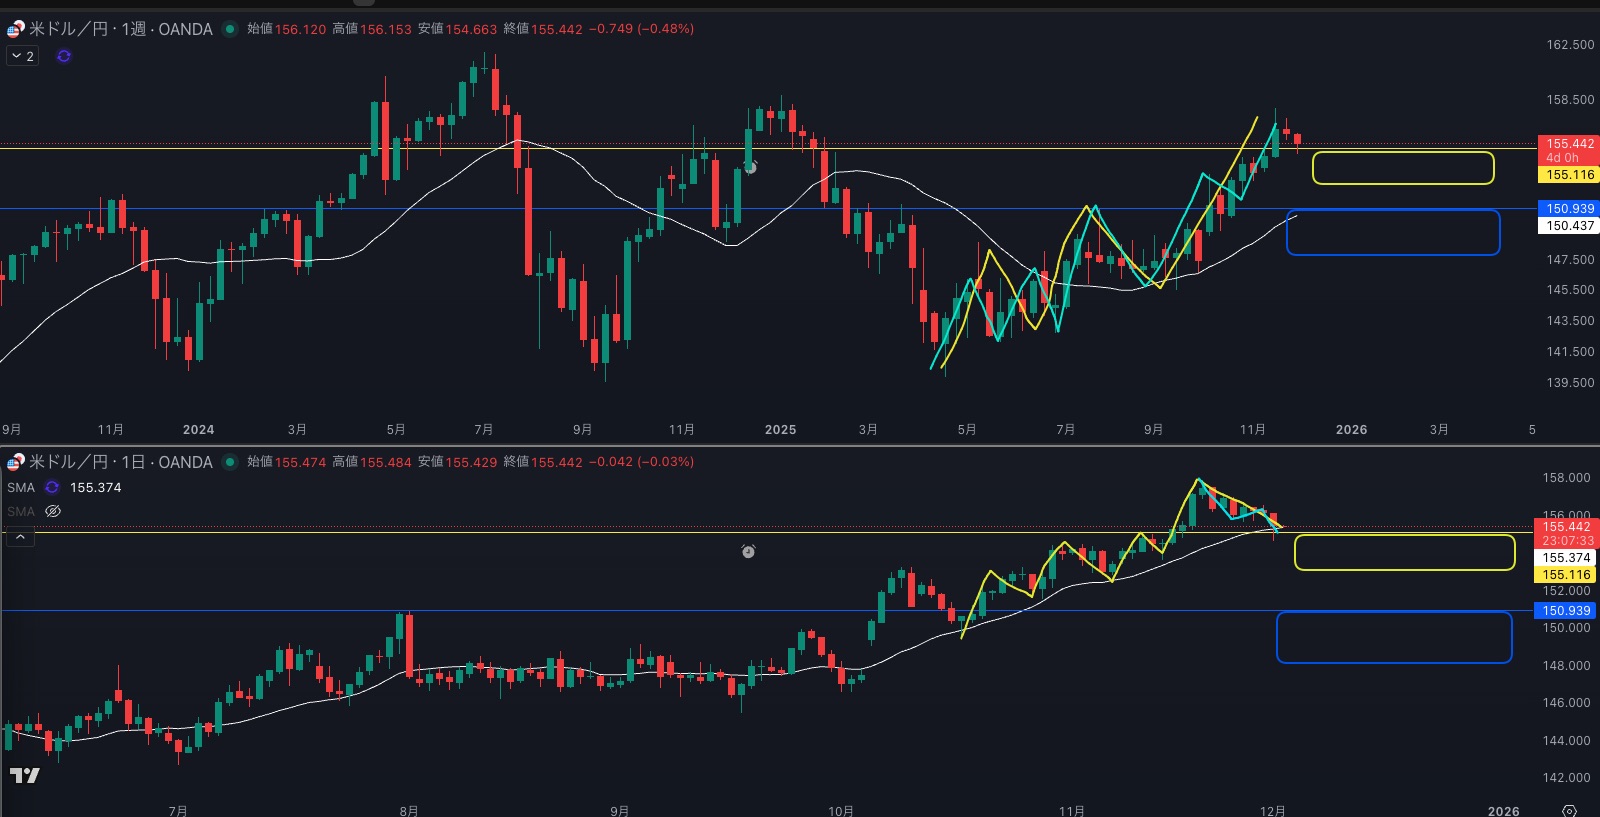Viewport: 1600px width, 817px height.
Task: Click the green market status dot on weekly chart
Action: tap(230, 29)
